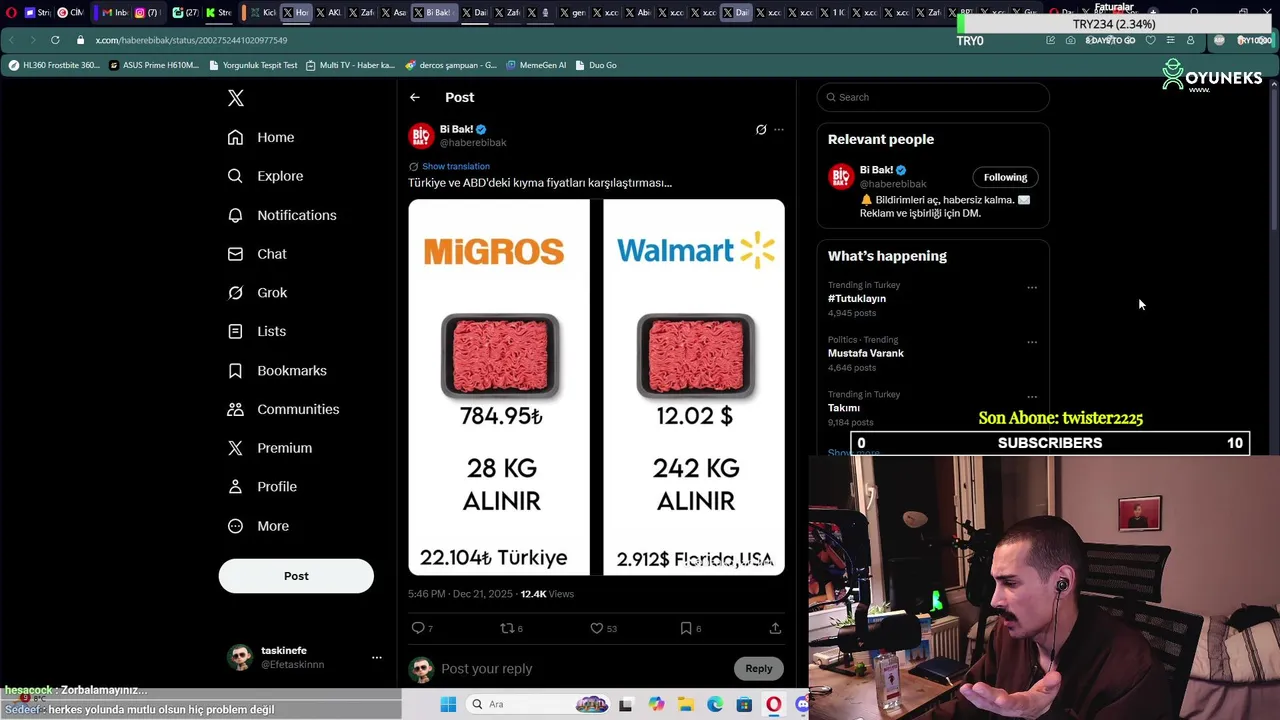Reload the page with the browser refresh icon

click(x=54, y=40)
